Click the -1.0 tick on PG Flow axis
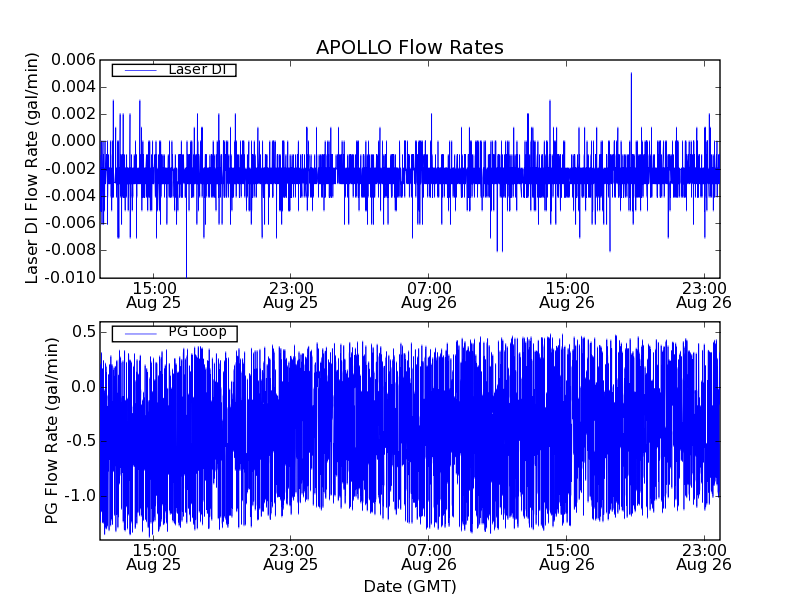800x600 pixels. pyautogui.click(x=79, y=496)
